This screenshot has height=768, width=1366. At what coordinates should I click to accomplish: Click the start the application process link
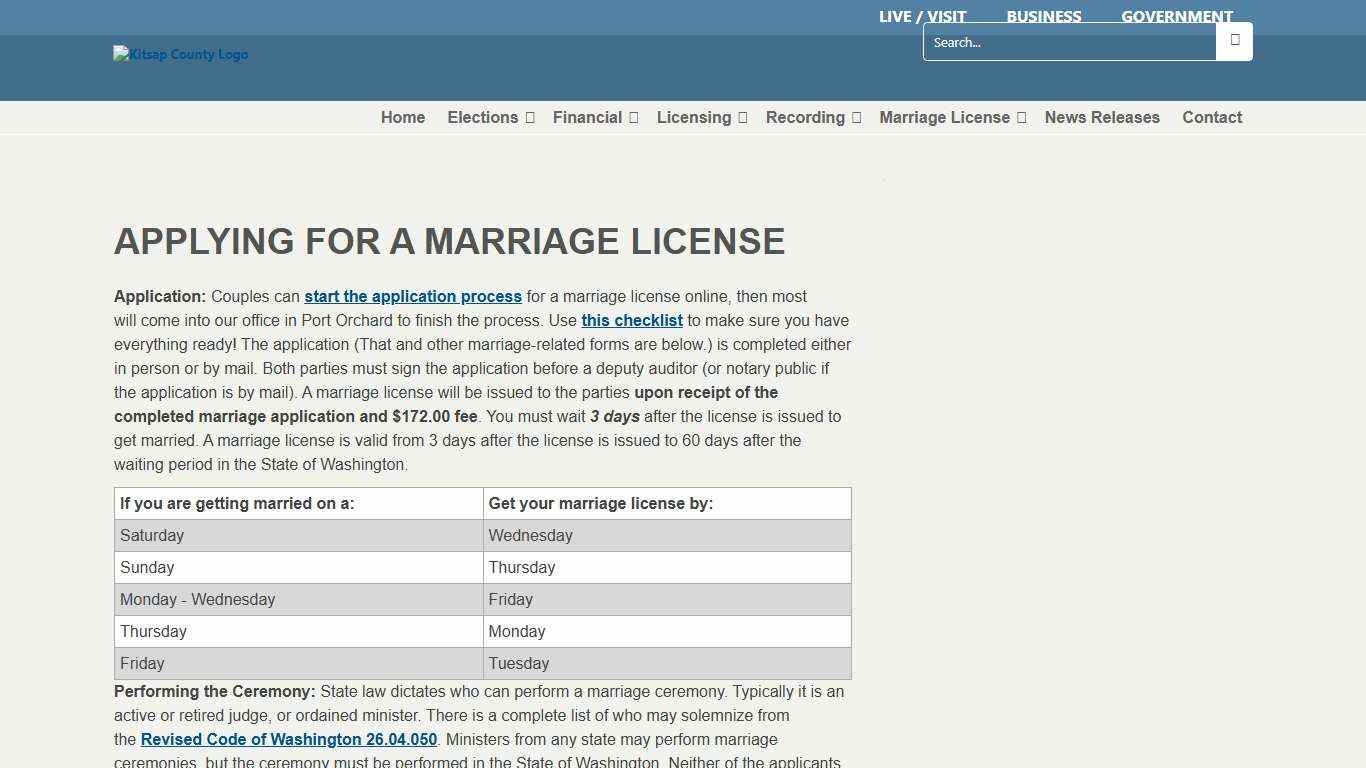coord(412,296)
